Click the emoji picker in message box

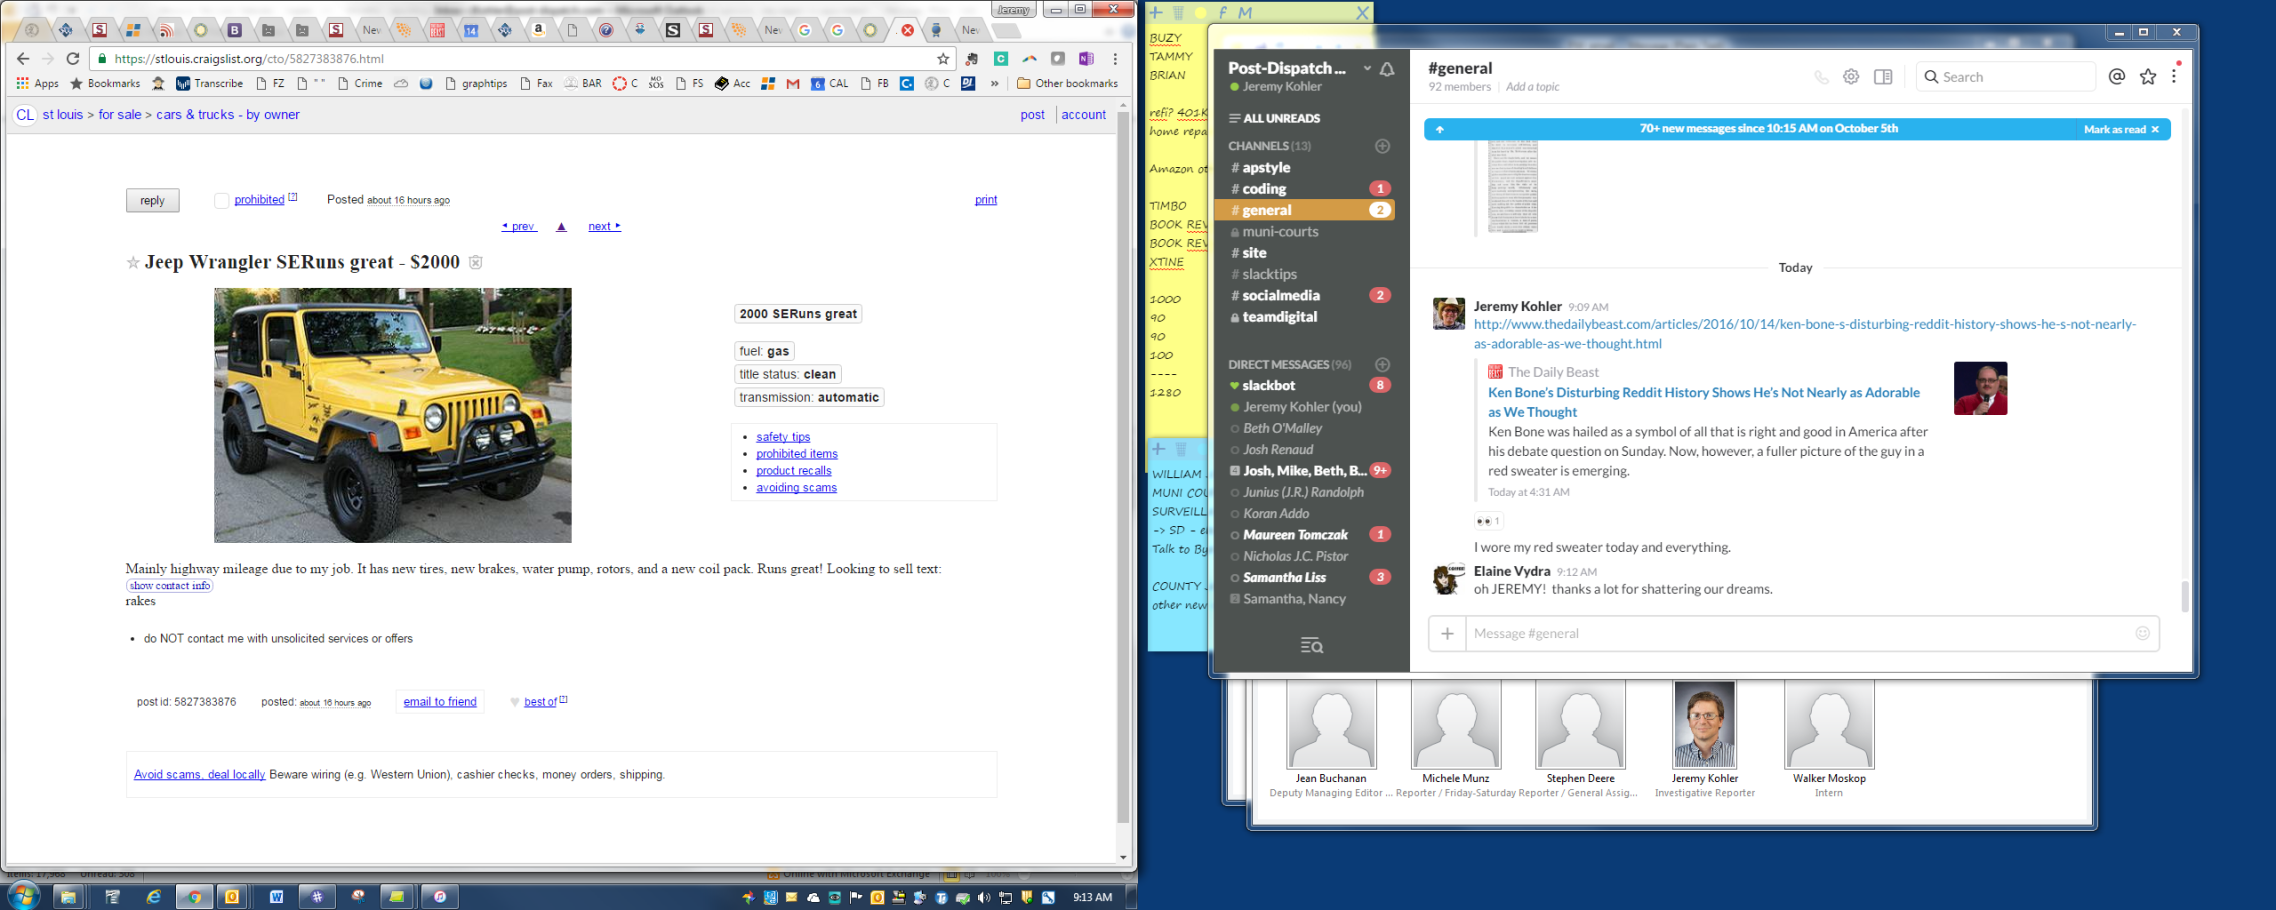pos(2142,633)
